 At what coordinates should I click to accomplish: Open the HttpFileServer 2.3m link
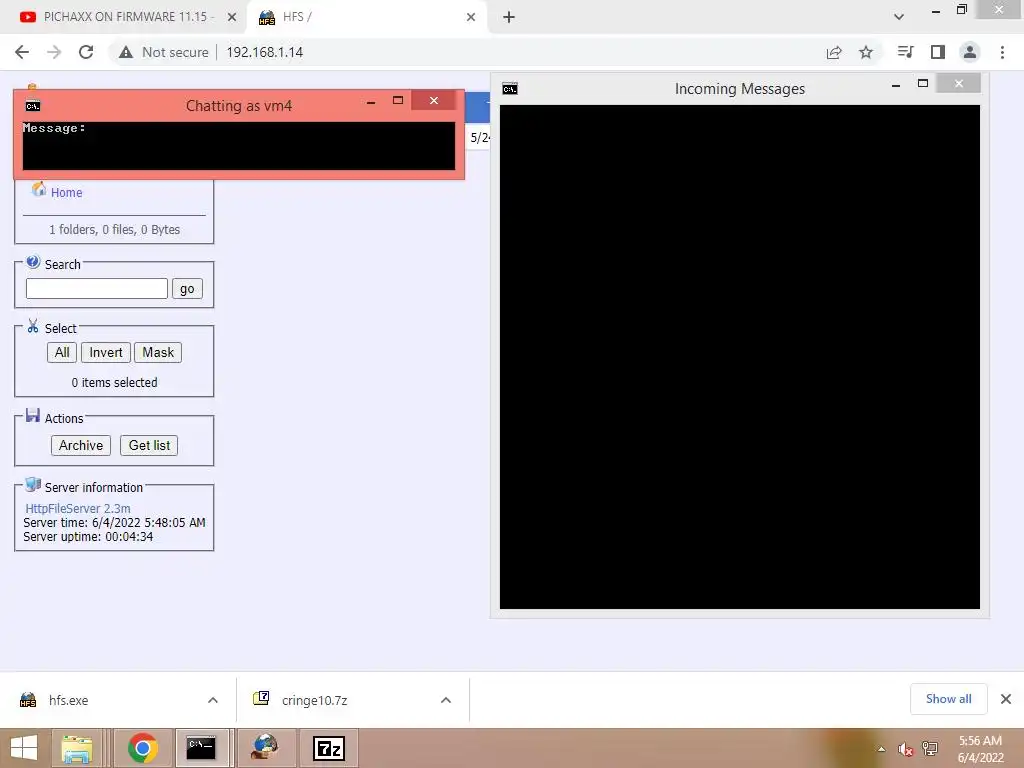(x=78, y=508)
